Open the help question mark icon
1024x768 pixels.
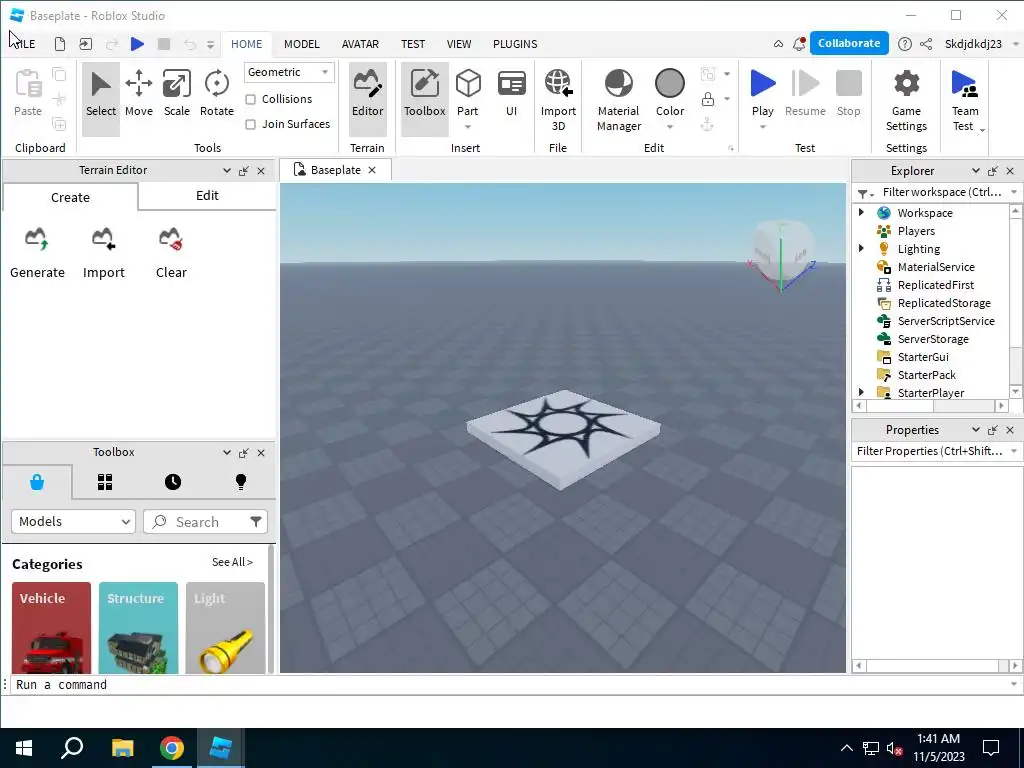click(904, 44)
